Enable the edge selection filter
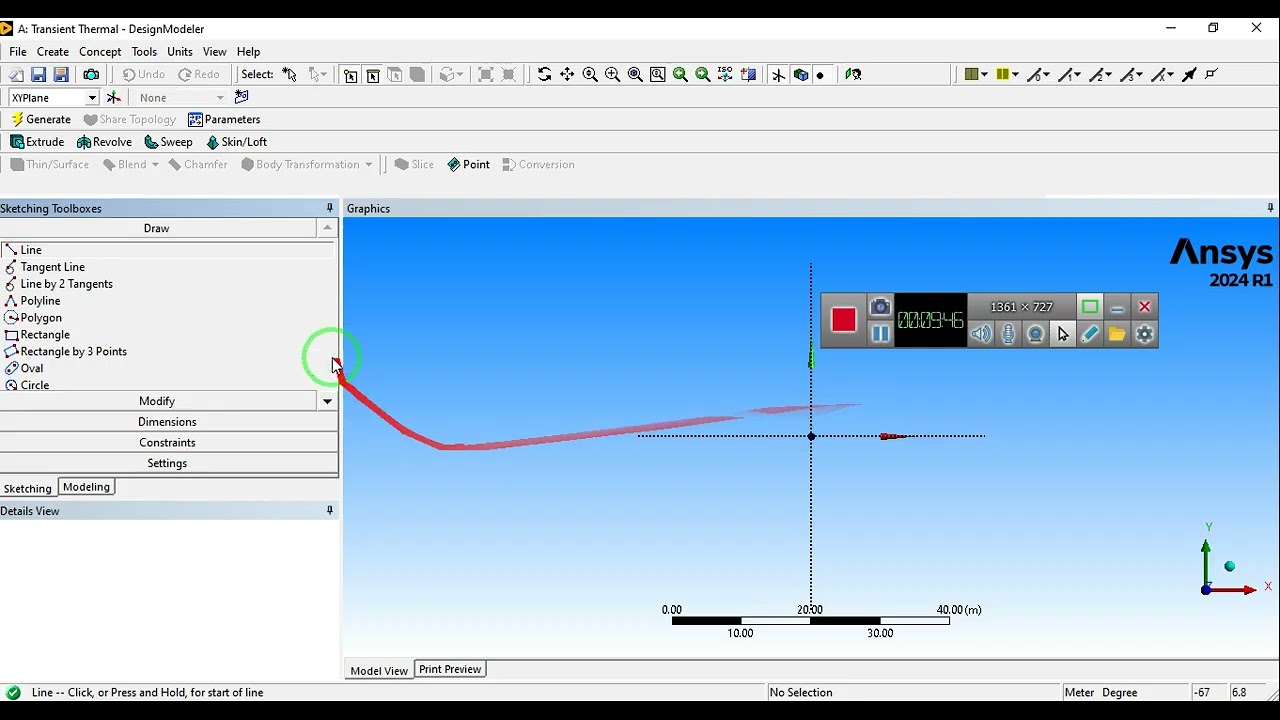The height and width of the screenshot is (720, 1280). click(x=373, y=75)
